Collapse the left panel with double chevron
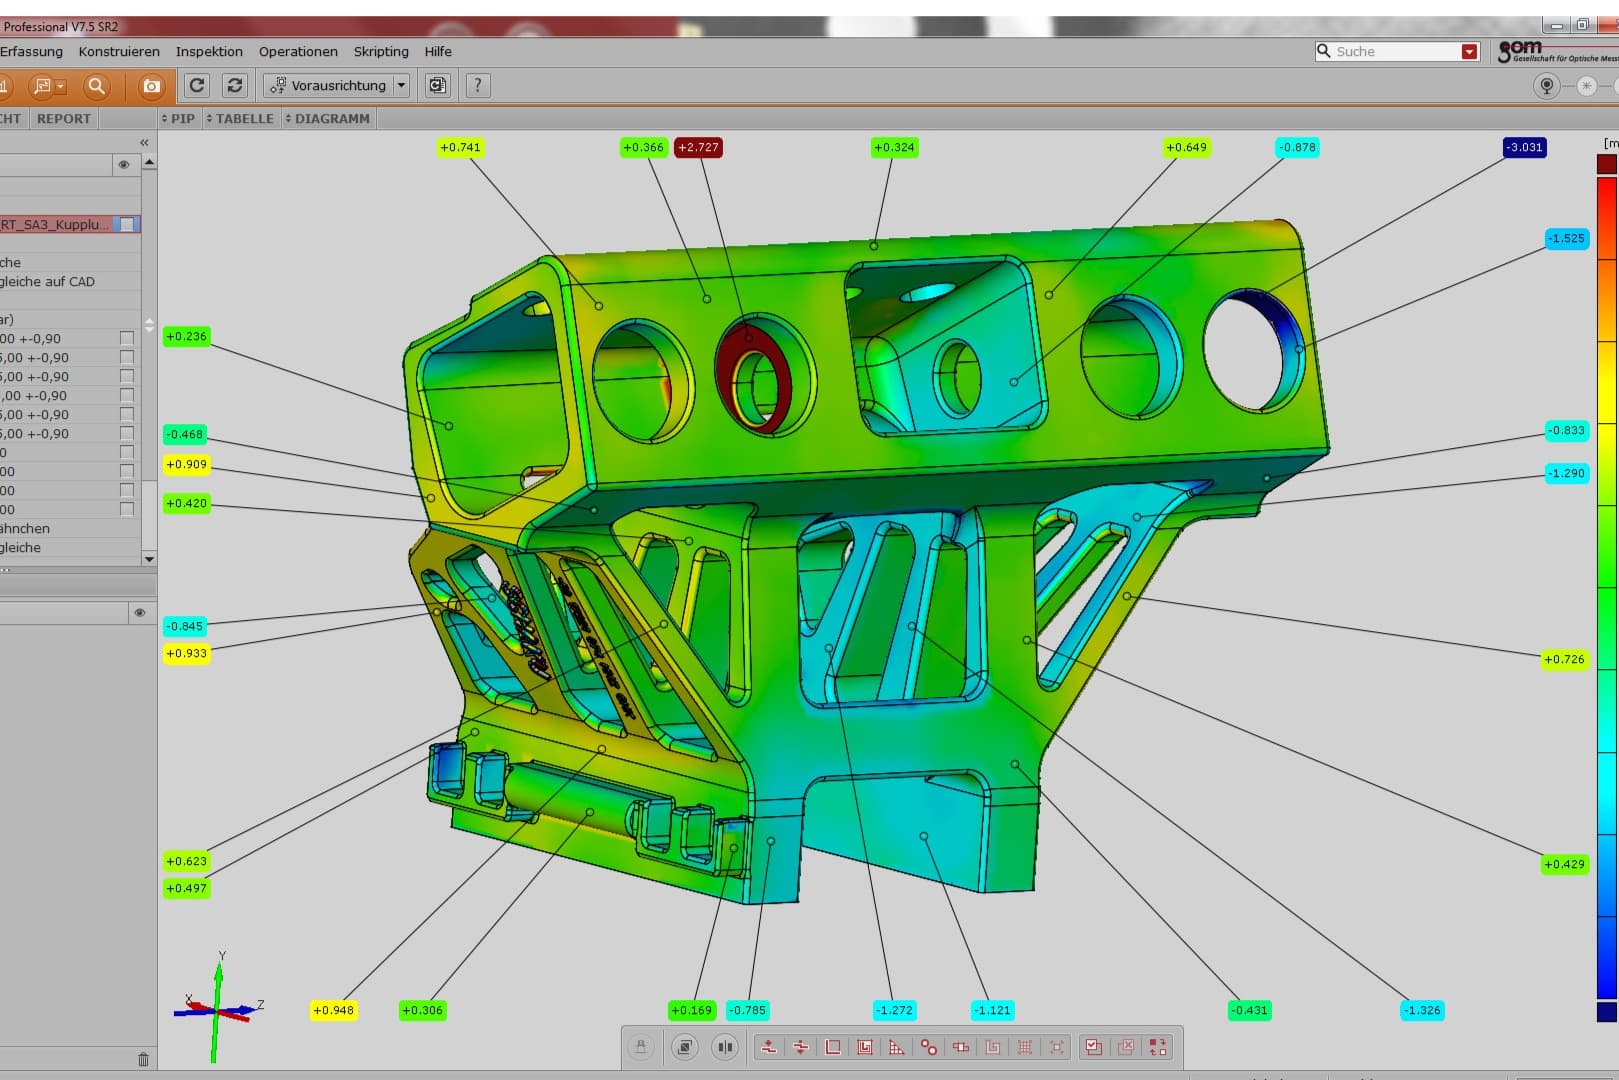The height and width of the screenshot is (1080, 1619). [x=144, y=143]
